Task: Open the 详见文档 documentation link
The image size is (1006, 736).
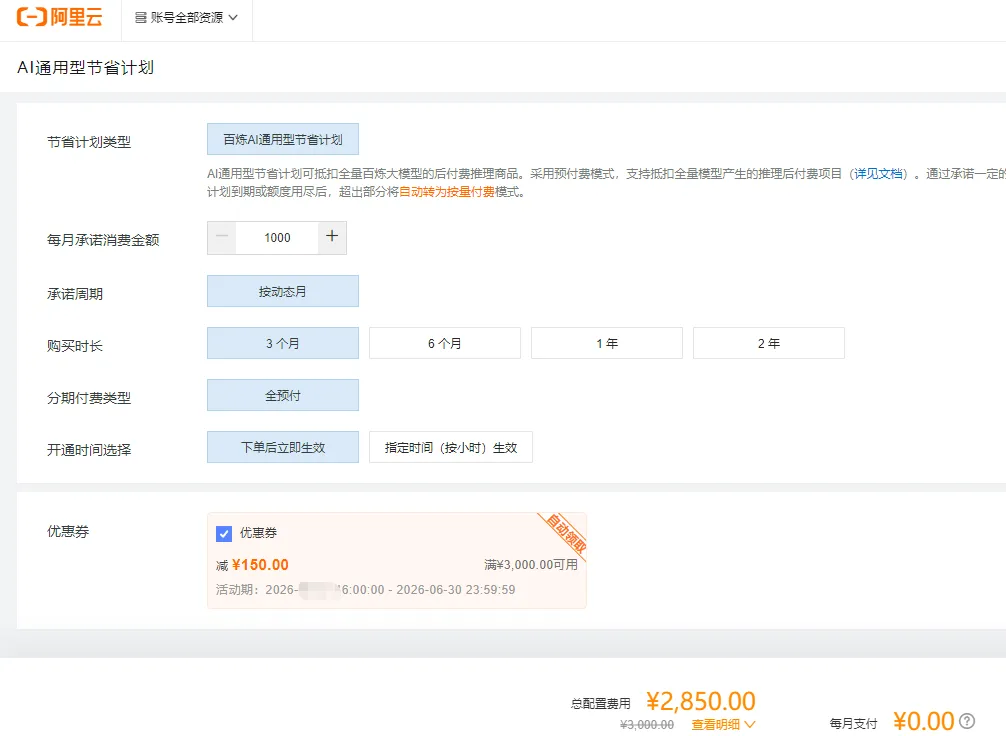Action: [878, 173]
